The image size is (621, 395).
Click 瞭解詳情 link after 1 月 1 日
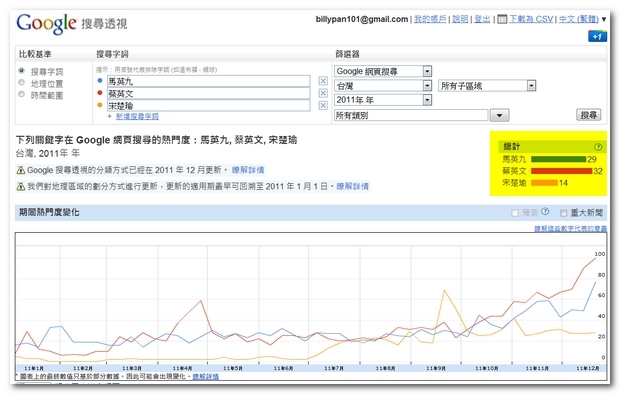click(x=352, y=186)
